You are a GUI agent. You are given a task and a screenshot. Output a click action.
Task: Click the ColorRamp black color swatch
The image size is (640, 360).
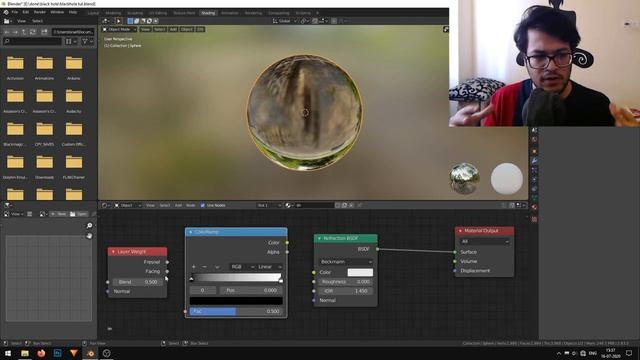[236, 301]
